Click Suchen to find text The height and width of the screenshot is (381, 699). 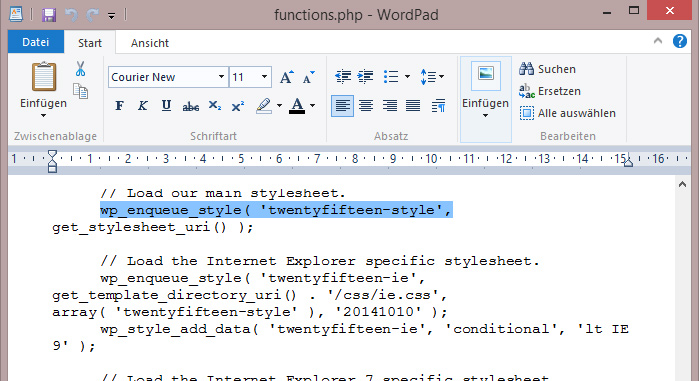click(x=547, y=69)
